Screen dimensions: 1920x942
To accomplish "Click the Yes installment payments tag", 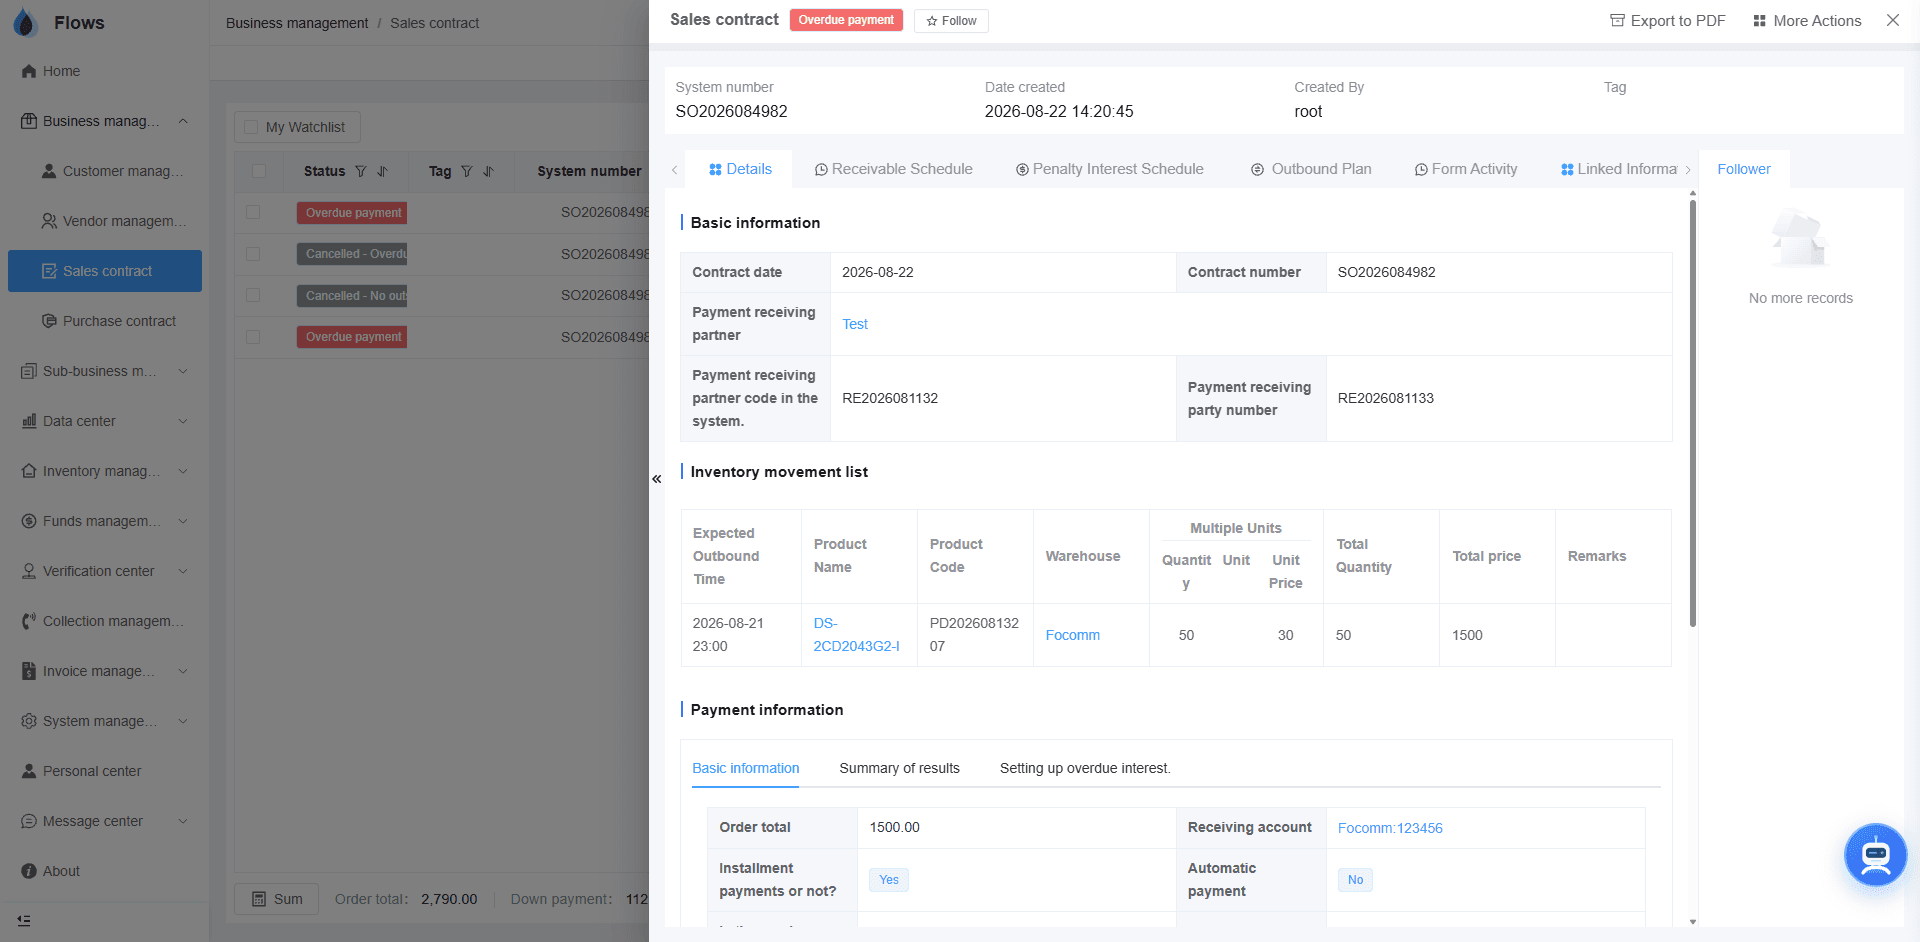I will coord(889,880).
